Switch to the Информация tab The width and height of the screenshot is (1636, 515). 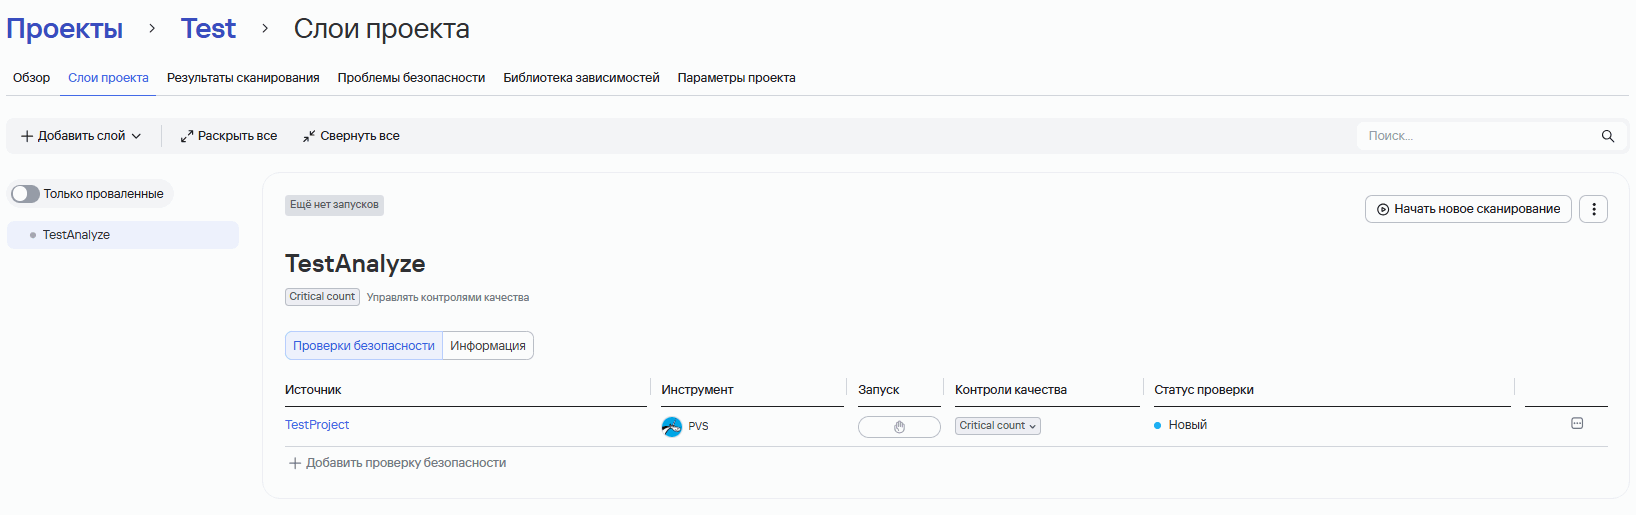487,346
